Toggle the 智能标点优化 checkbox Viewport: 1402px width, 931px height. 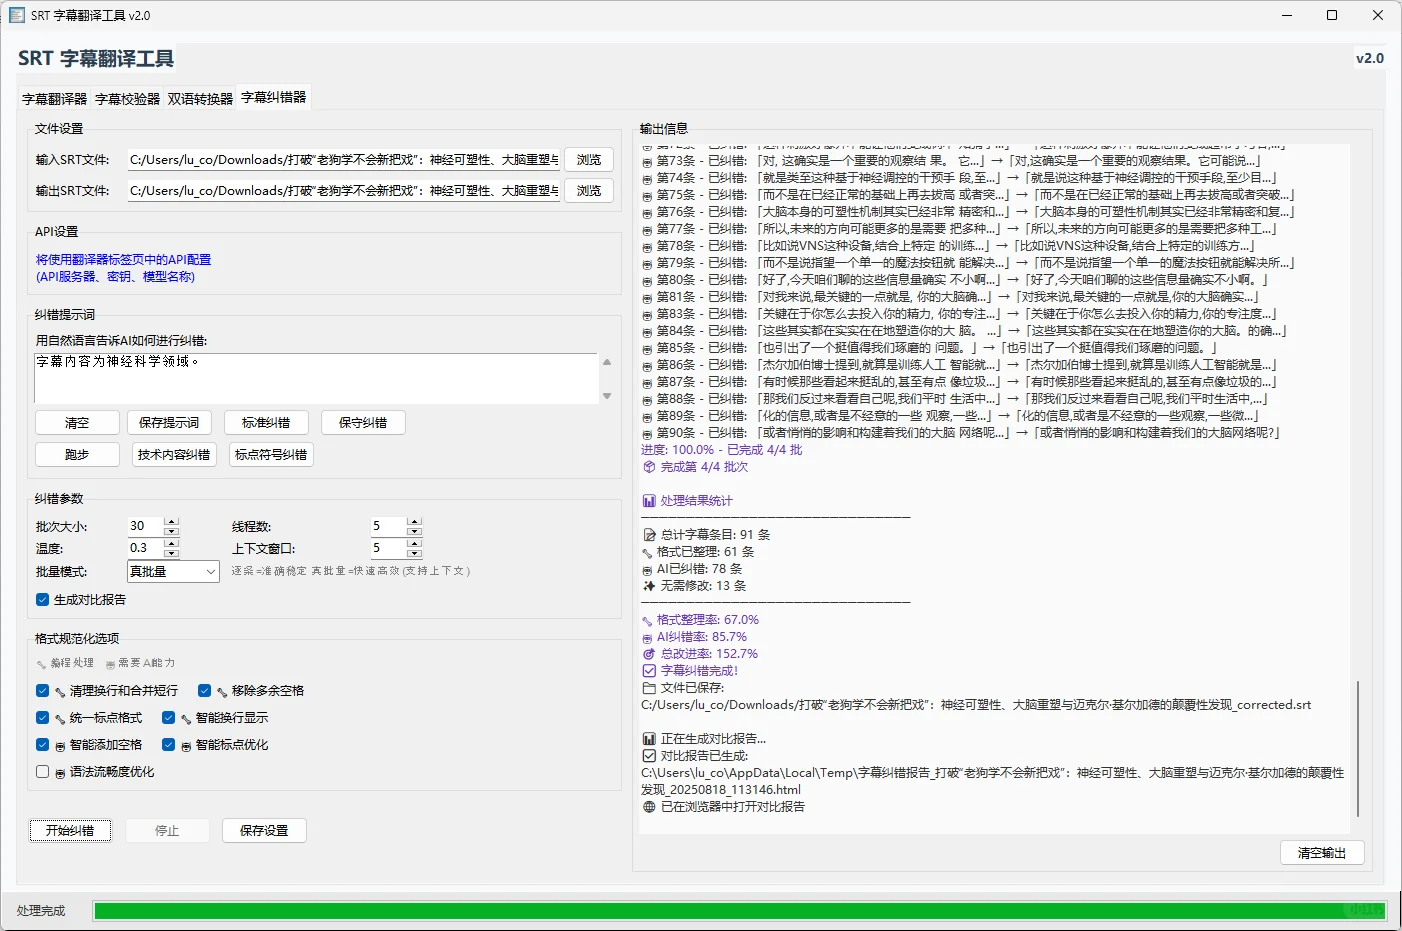(x=168, y=745)
